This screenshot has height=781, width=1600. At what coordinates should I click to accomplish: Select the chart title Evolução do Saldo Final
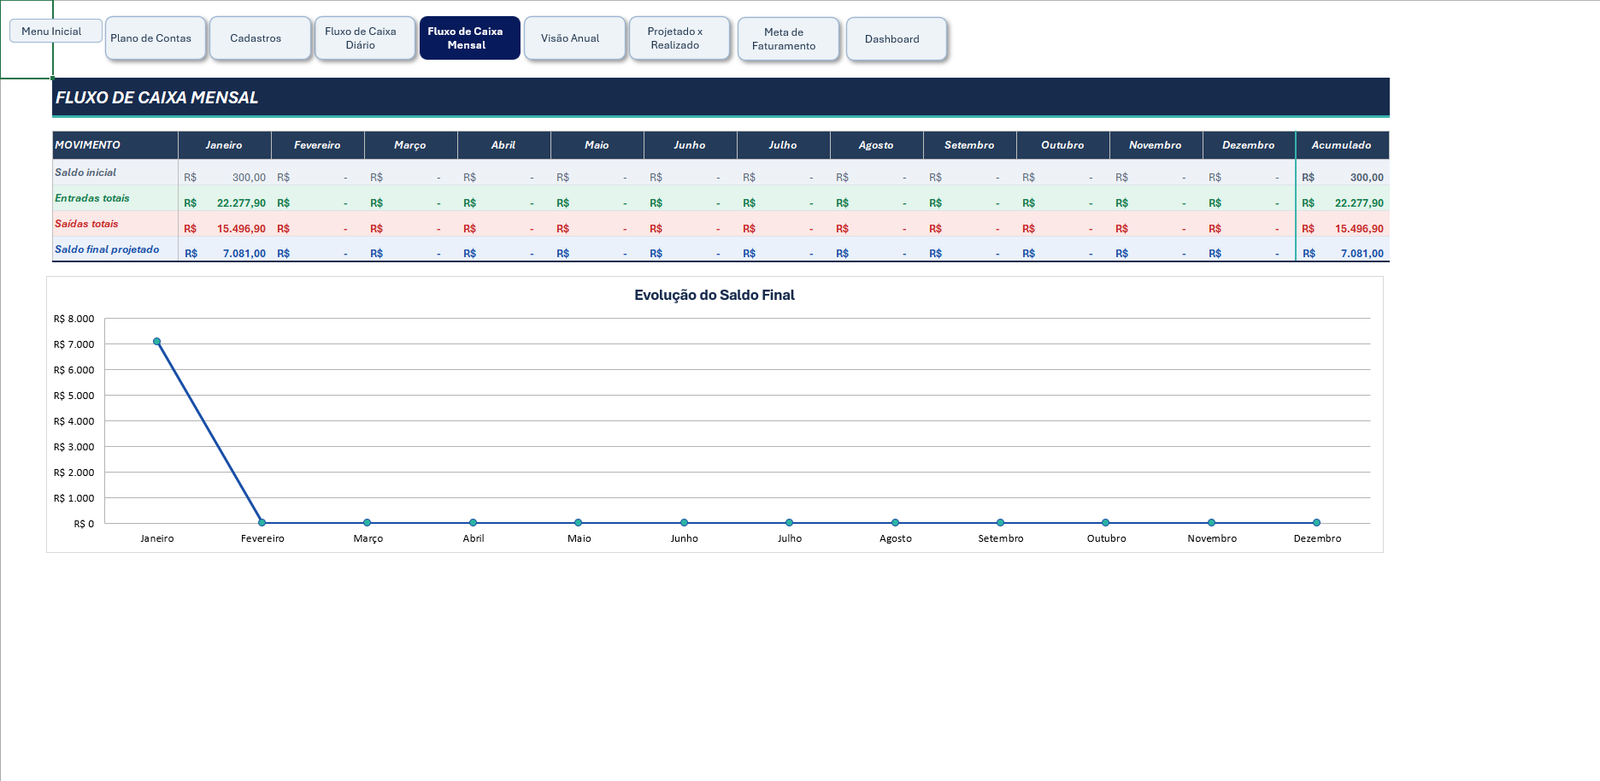tap(715, 295)
